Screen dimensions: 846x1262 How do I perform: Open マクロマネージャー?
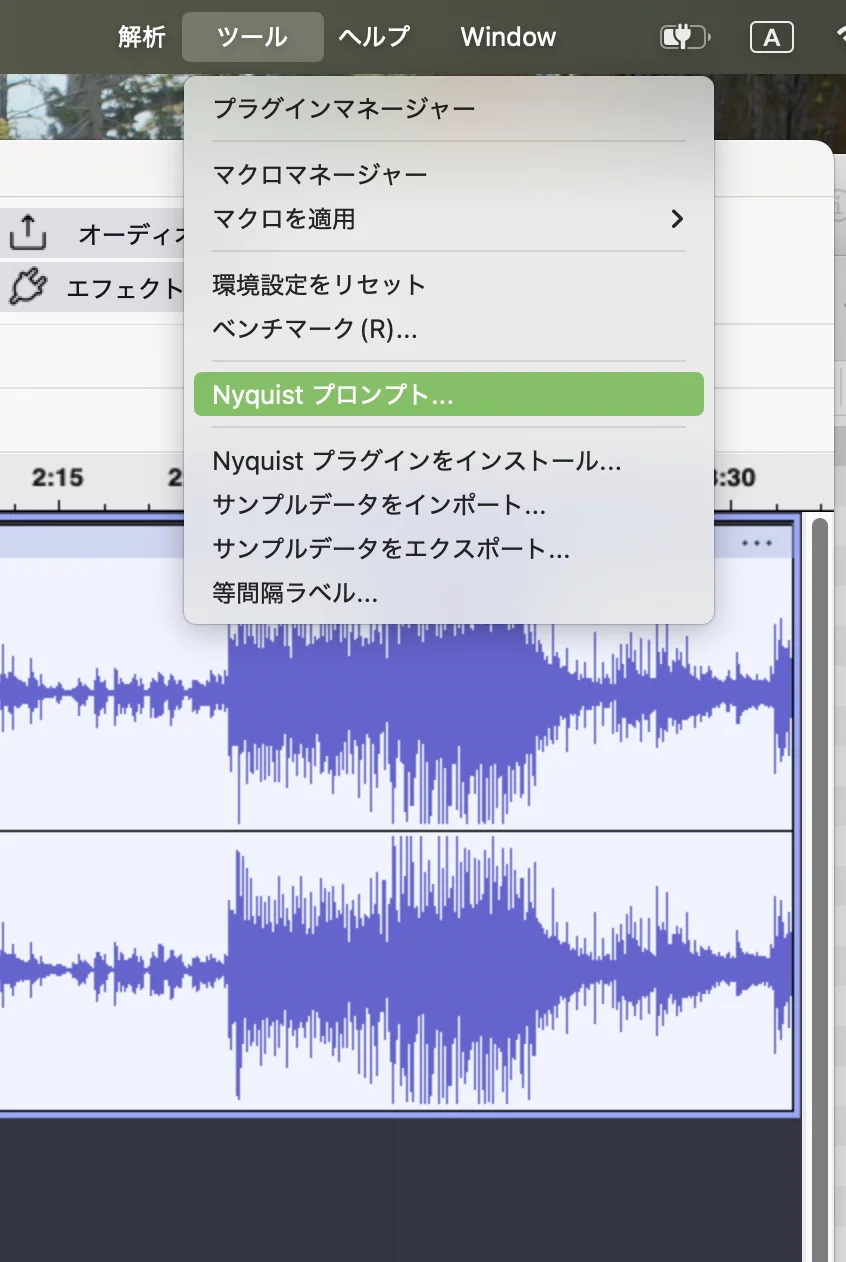320,175
